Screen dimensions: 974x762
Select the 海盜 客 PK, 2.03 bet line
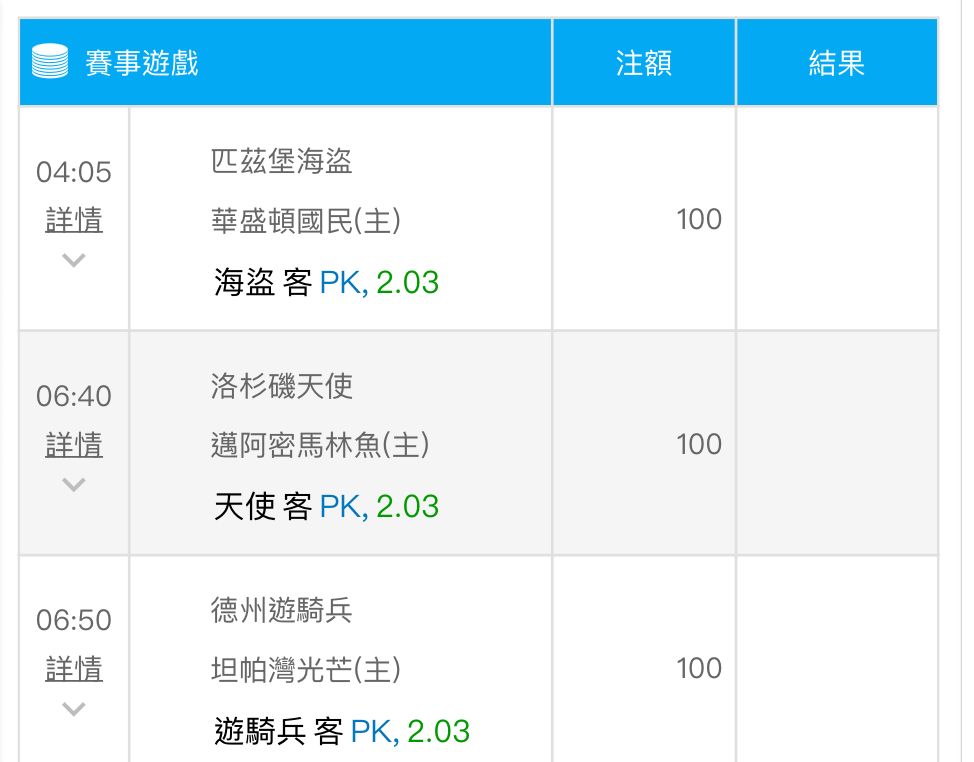tap(326, 283)
